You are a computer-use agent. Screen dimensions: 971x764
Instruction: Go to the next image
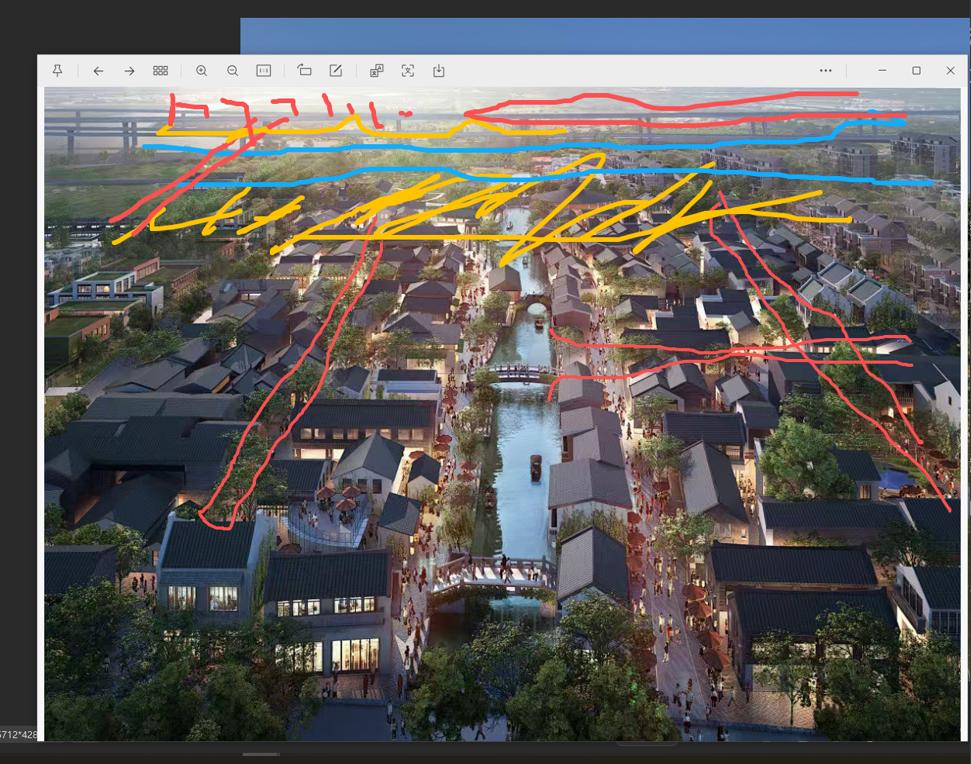(x=129, y=71)
